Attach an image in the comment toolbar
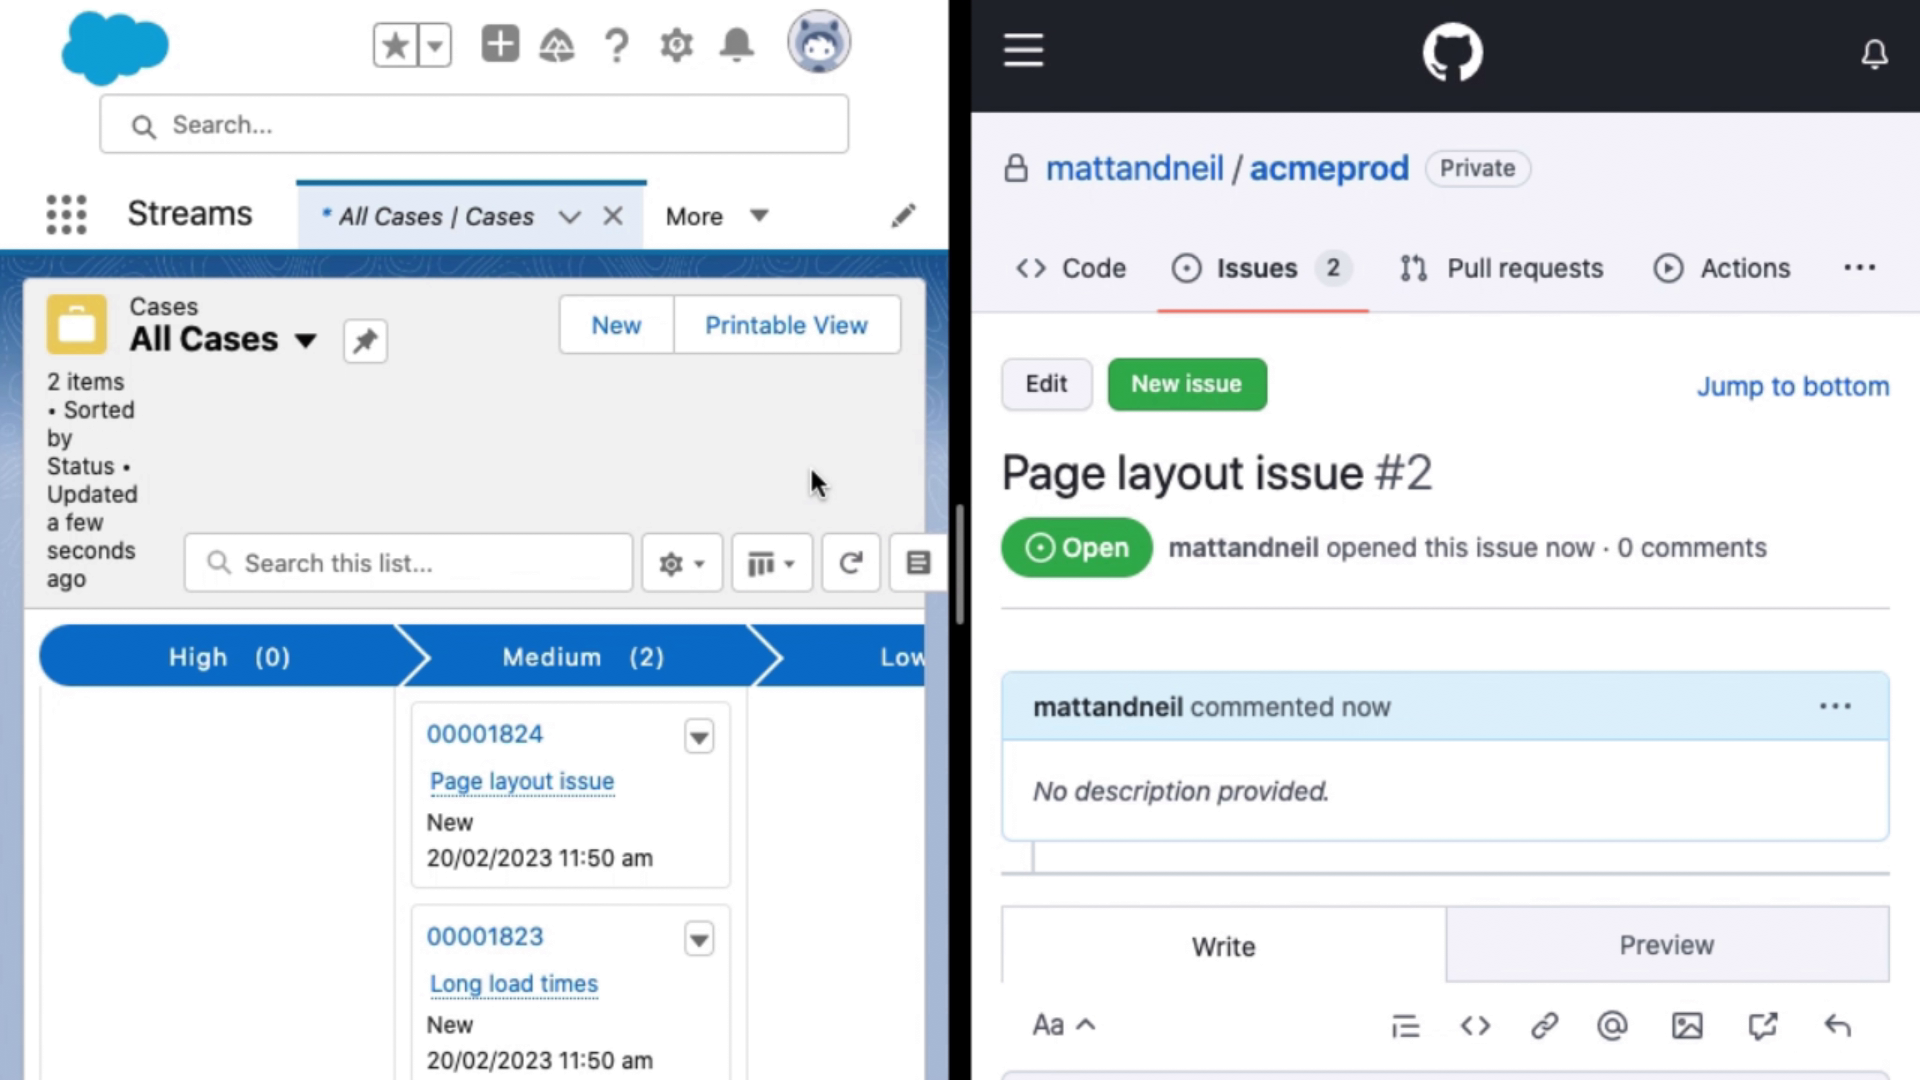This screenshot has height=1080, width=1920. click(x=1688, y=1025)
